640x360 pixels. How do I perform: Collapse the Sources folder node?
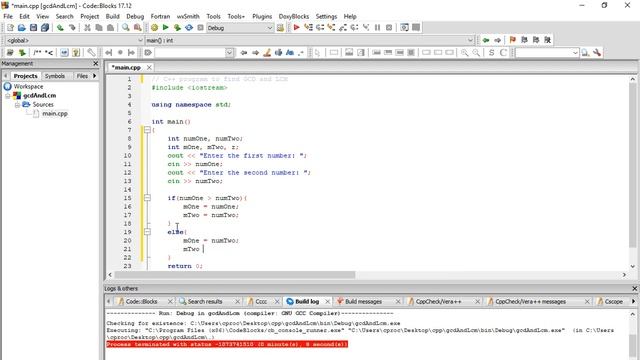[17, 105]
